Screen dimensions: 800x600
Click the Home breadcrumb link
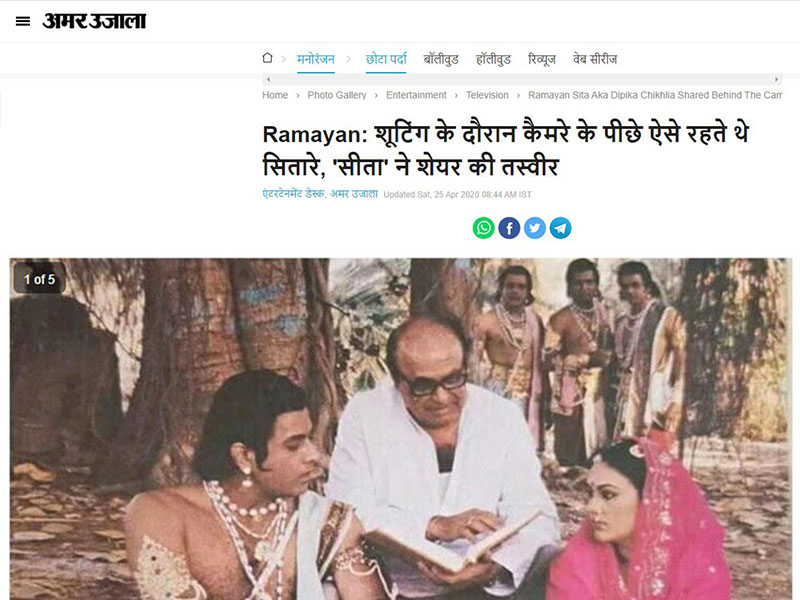275,95
